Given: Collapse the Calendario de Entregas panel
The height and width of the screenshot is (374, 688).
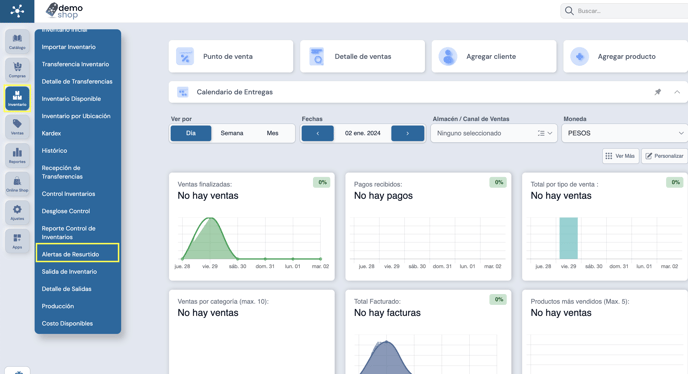Looking at the screenshot, I should (677, 92).
